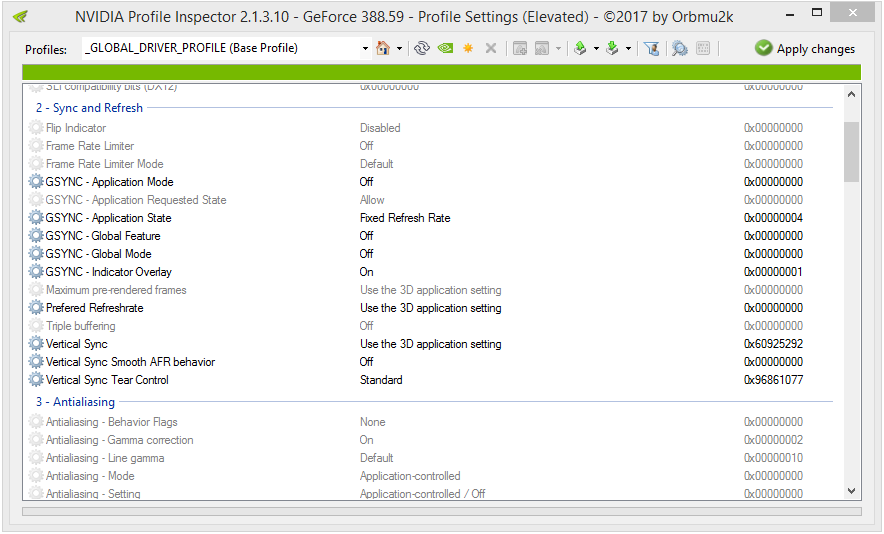Viewport: 884px width, 534px height.
Task: Click faded gear icon of Frame Rate Limiter
Action: tap(36, 145)
